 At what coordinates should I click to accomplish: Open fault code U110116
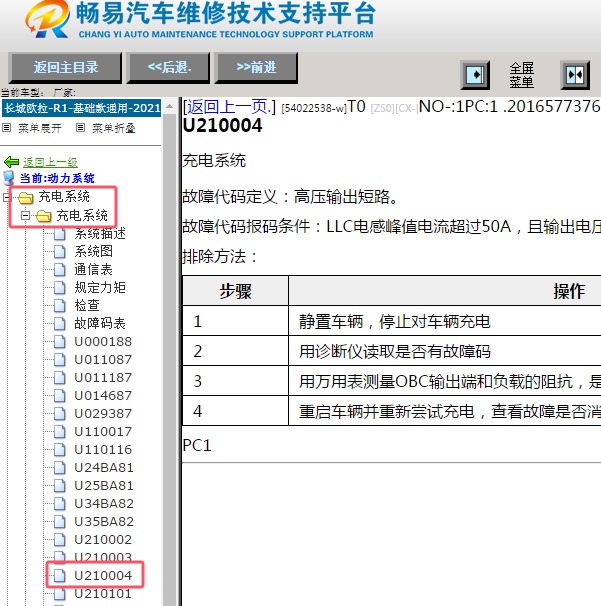pos(103,449)
